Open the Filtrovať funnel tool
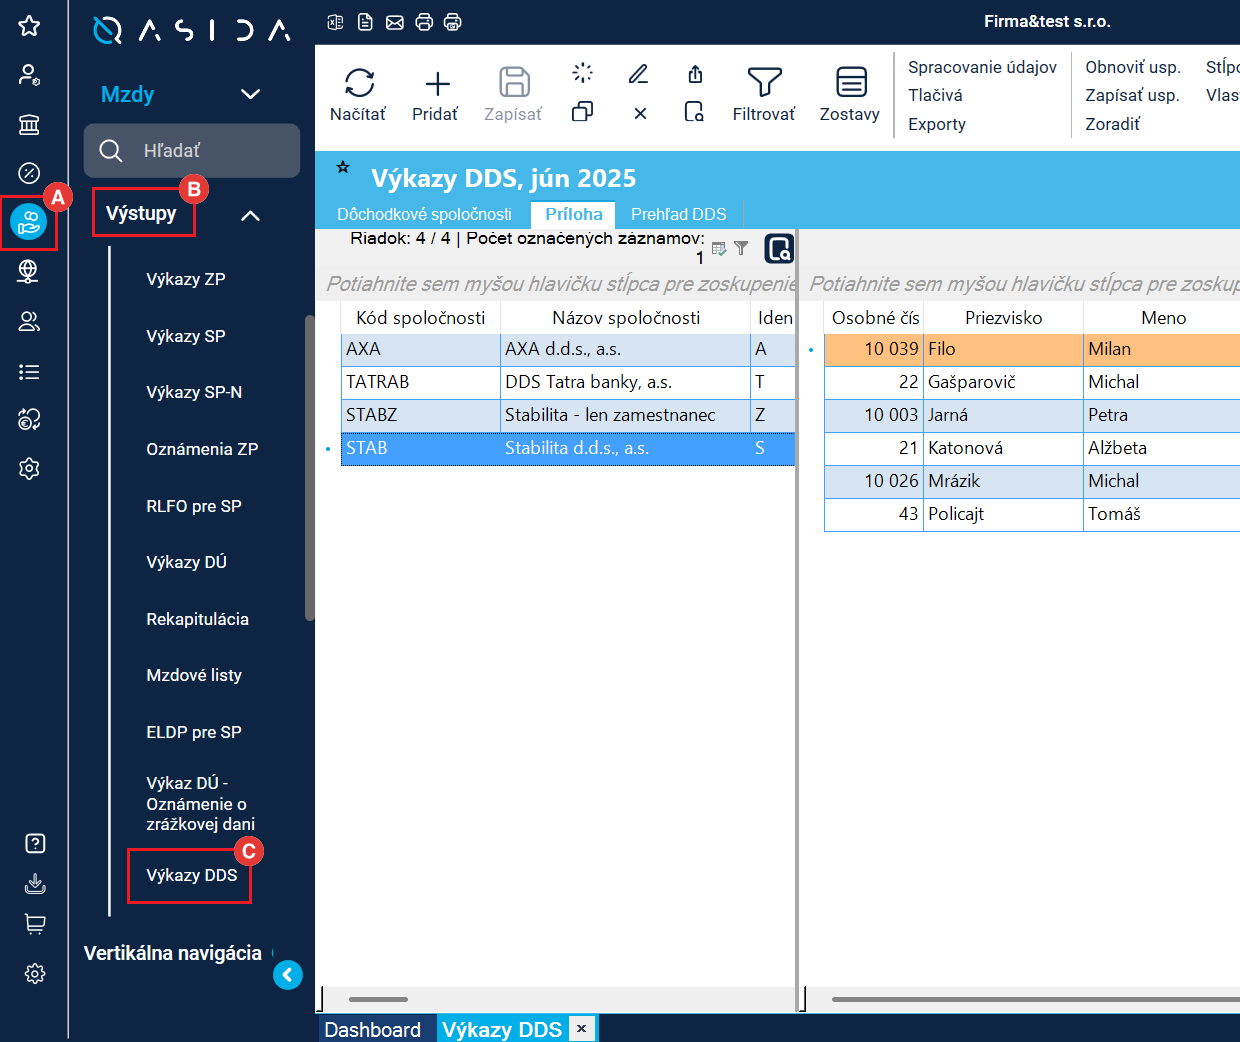 [764, 83]
